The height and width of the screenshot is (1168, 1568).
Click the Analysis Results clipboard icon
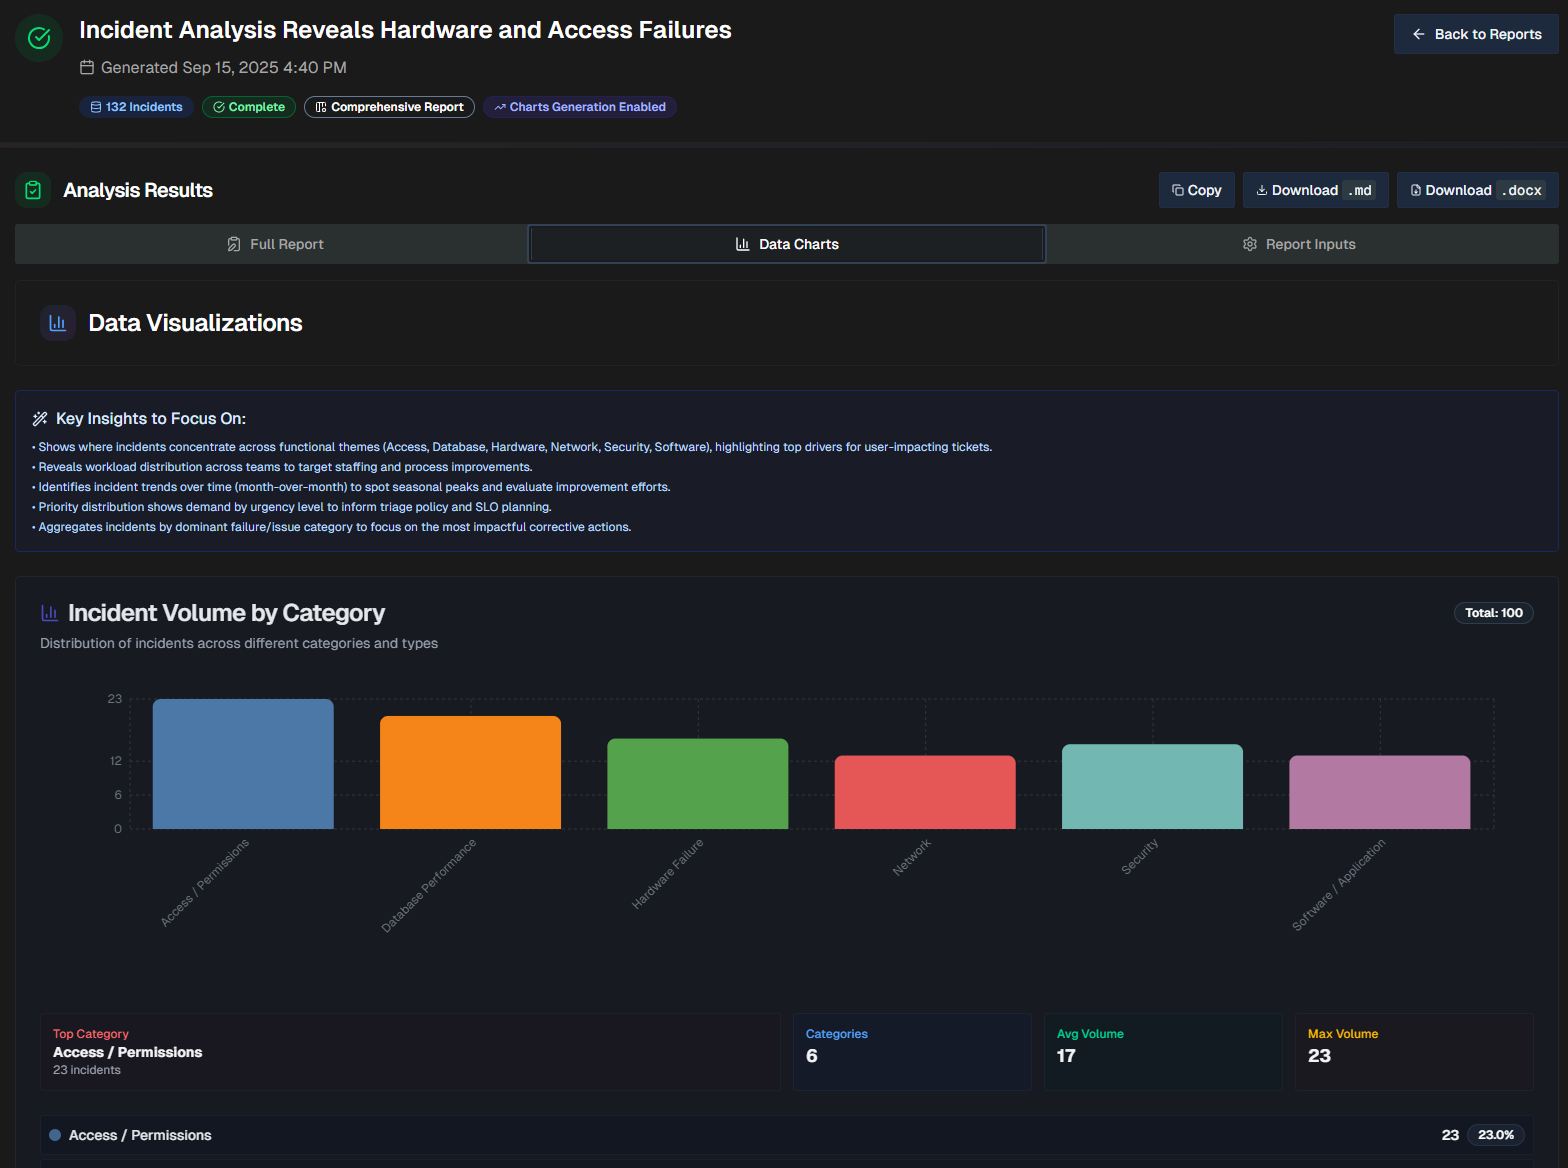coord(33,190)
